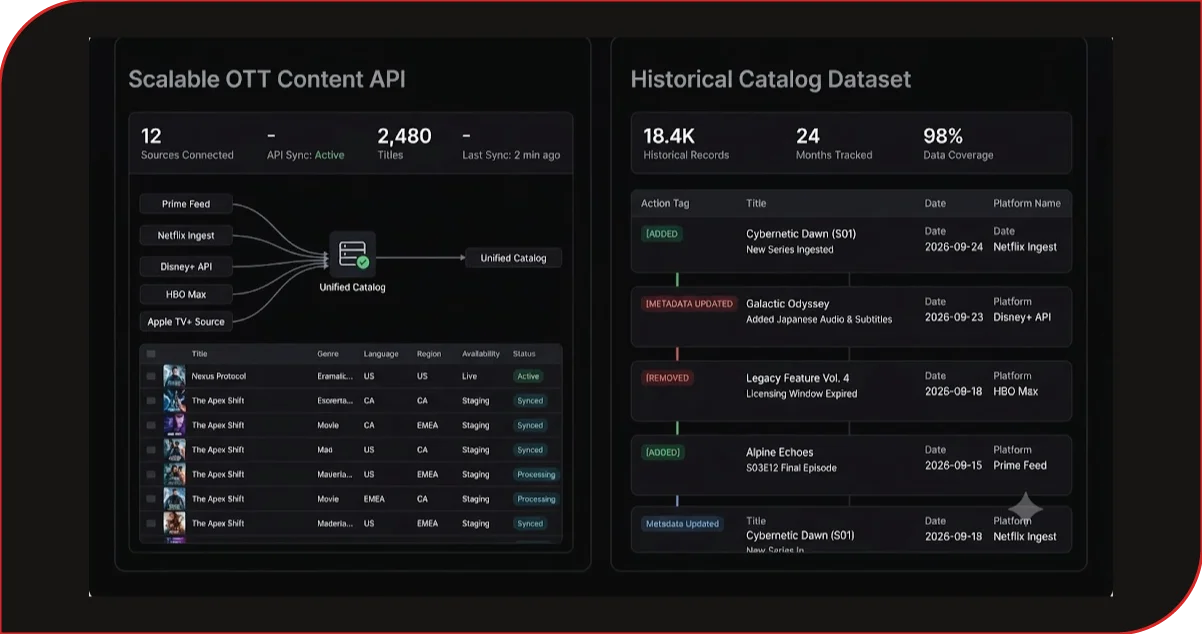Click Processing badge in Apex Shift Maveria row
The image size is (1202, 634).
coord(536,475)
